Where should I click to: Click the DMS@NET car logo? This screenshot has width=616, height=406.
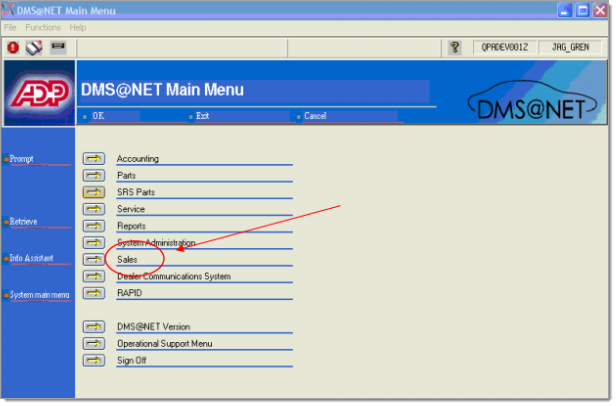pyautogui.click(x=532, y=101)
